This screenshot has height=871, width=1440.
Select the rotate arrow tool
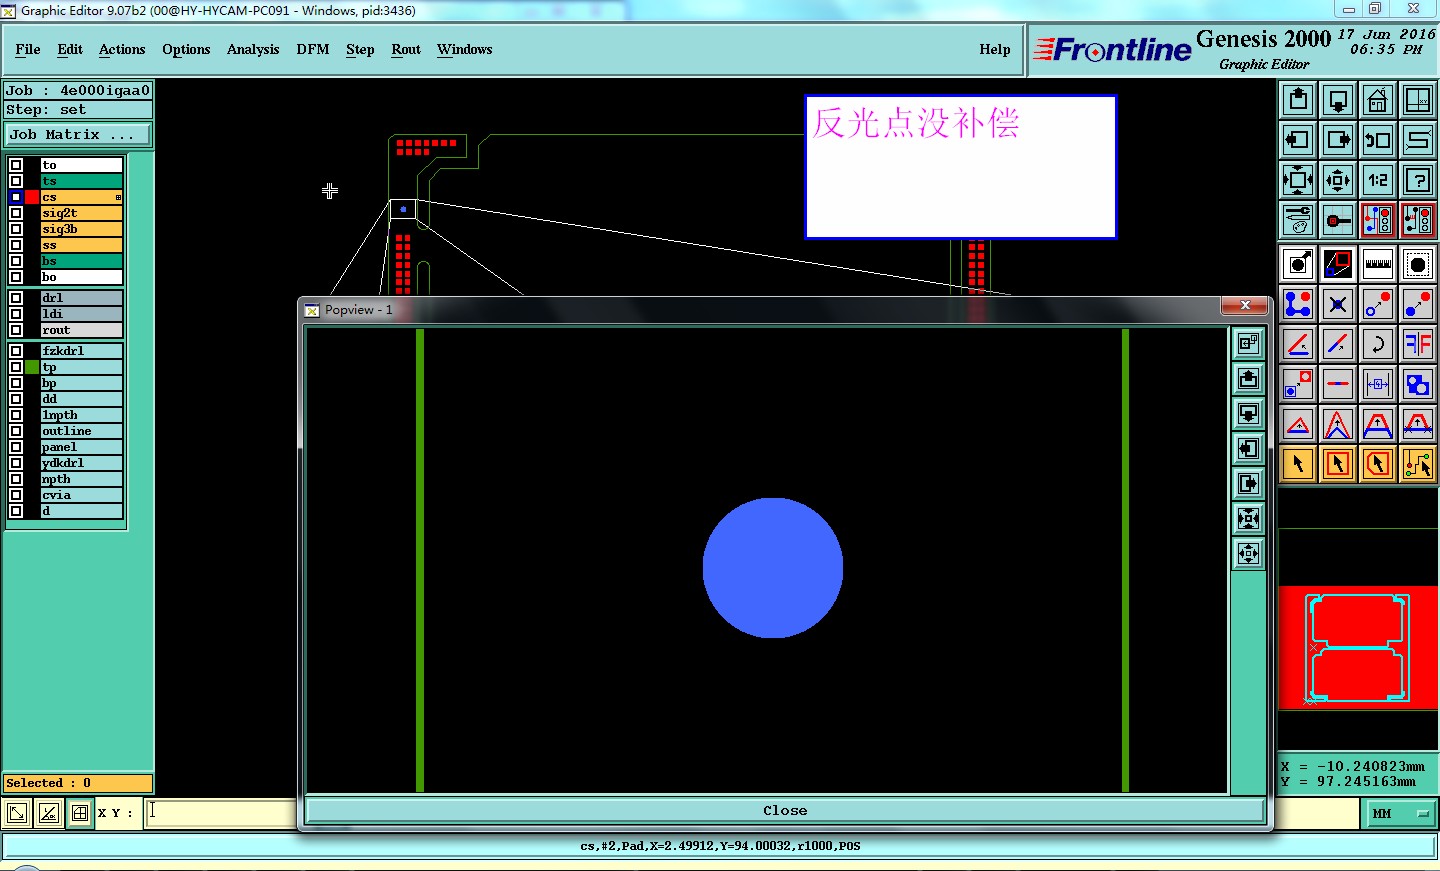point(1378,344)
